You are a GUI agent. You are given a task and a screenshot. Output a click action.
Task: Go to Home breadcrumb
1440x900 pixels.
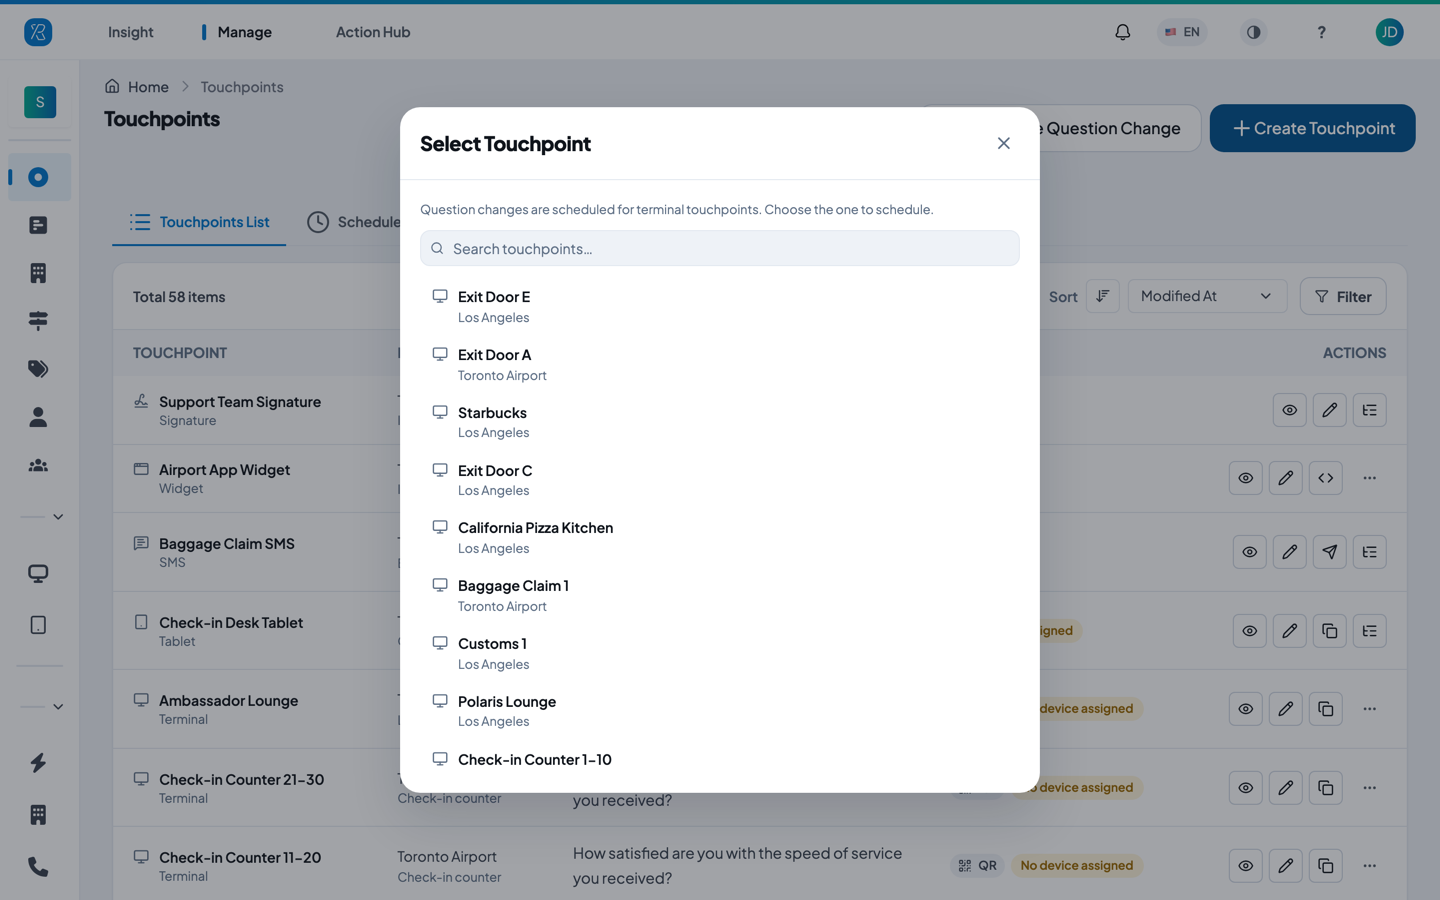coord(137,87)
